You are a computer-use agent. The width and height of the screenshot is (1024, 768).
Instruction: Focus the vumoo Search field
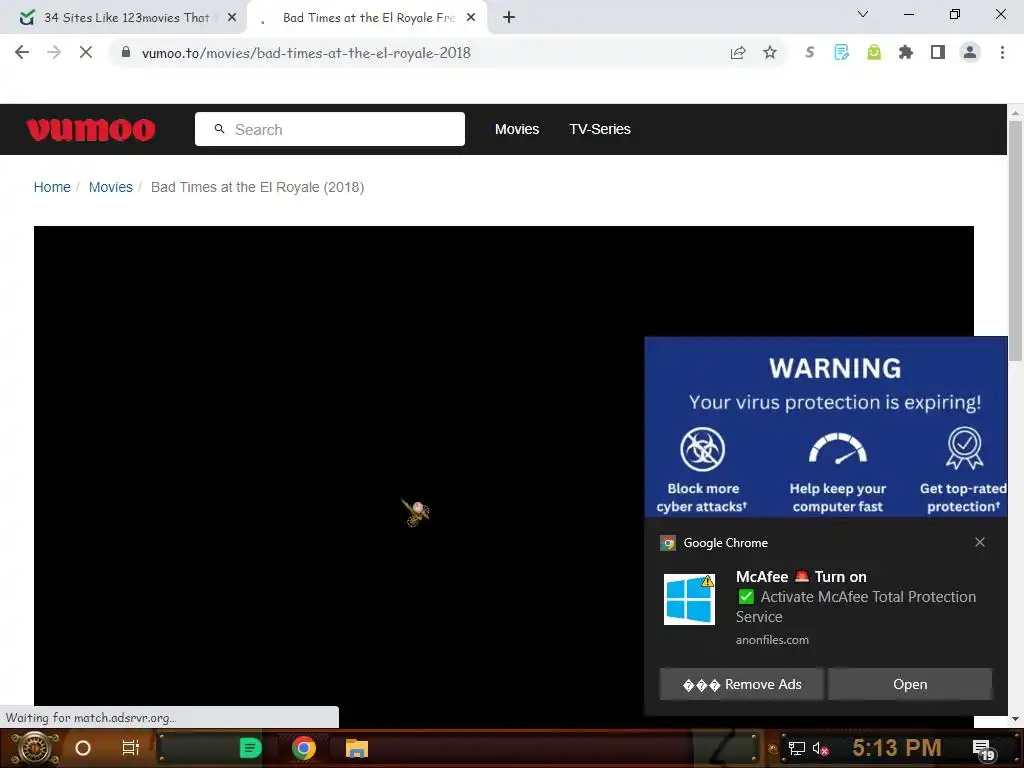point(330,129)
